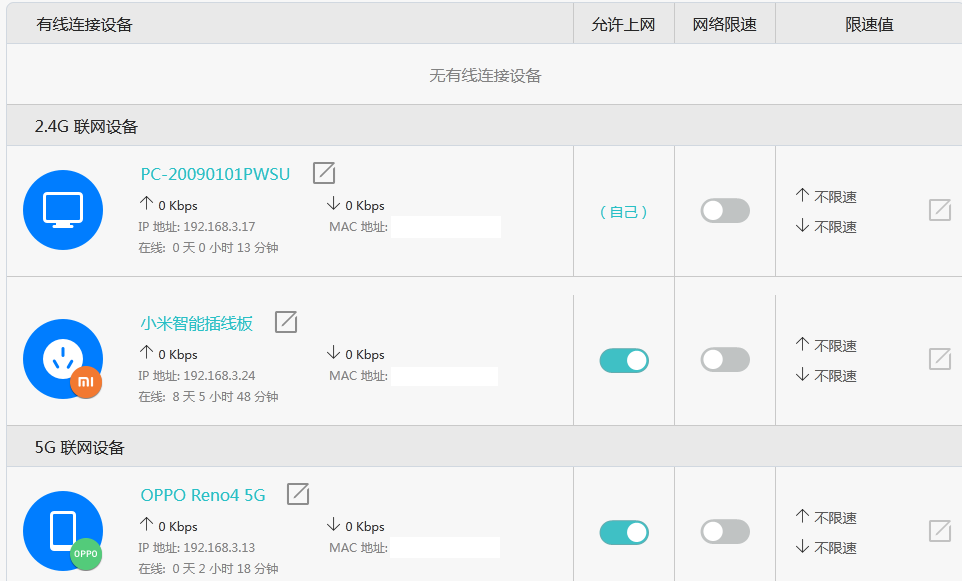Click the Mi smart plug device icon

63,359
